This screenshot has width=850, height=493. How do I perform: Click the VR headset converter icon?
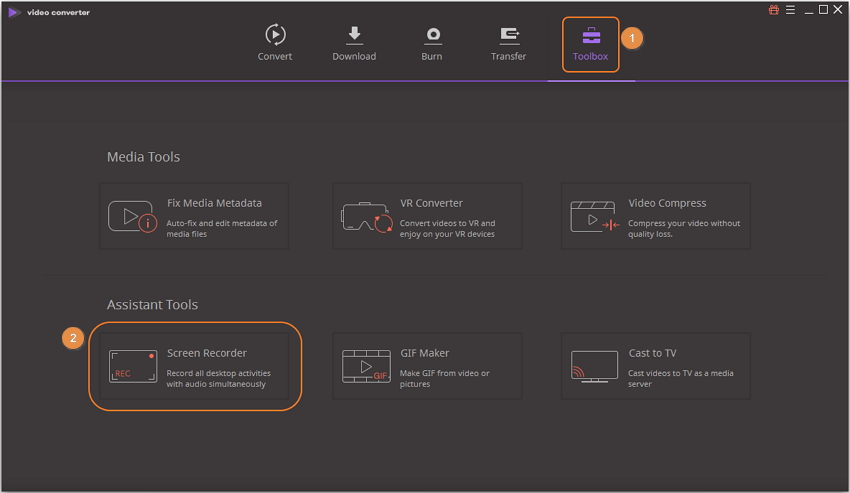(366, 217)
